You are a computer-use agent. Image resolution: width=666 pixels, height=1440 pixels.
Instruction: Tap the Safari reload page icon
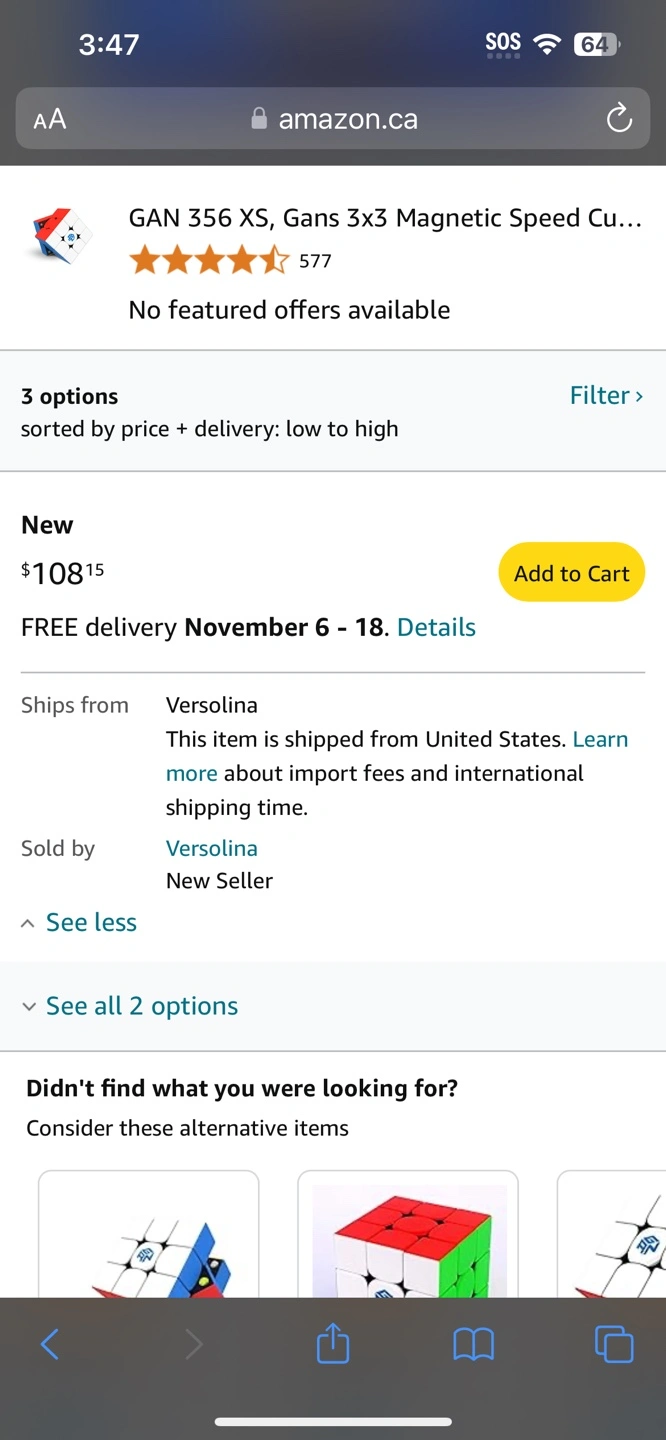pos(619,119)
